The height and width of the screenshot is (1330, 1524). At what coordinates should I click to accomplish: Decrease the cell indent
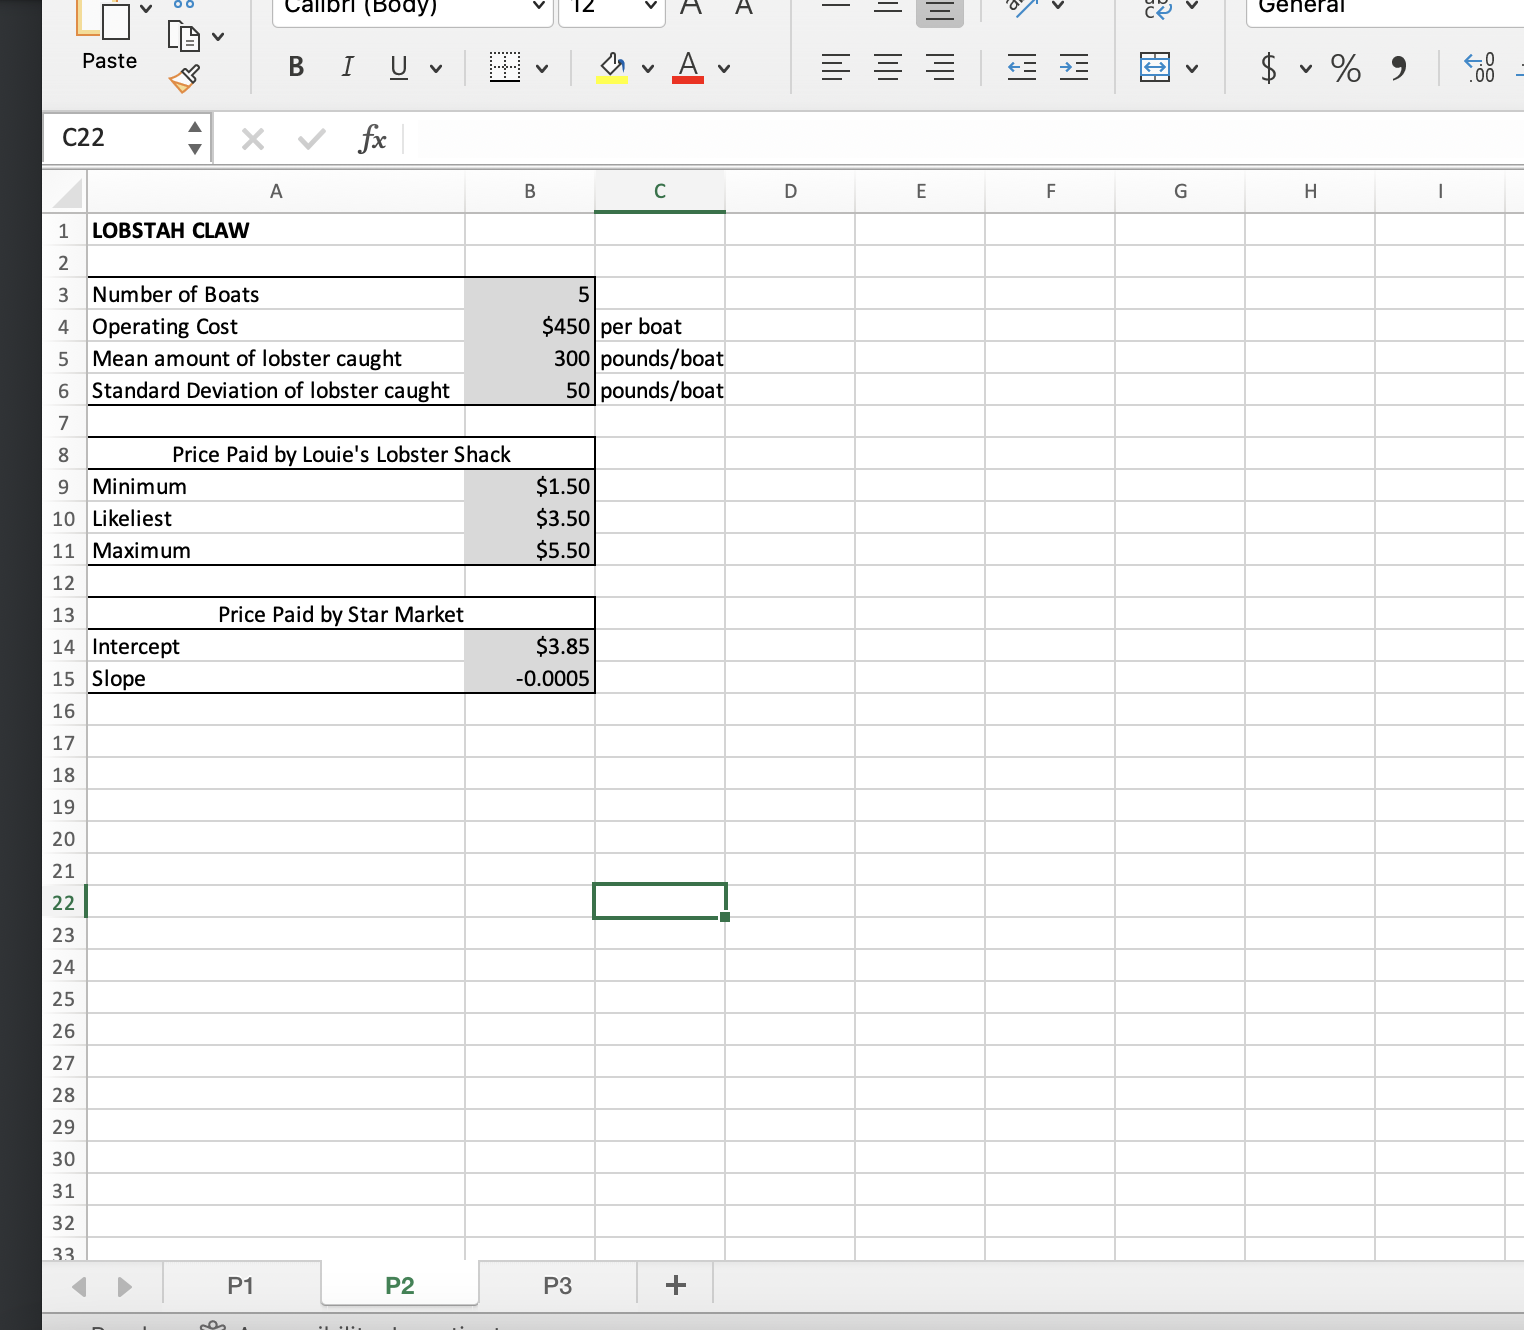tap(1022, 68)
